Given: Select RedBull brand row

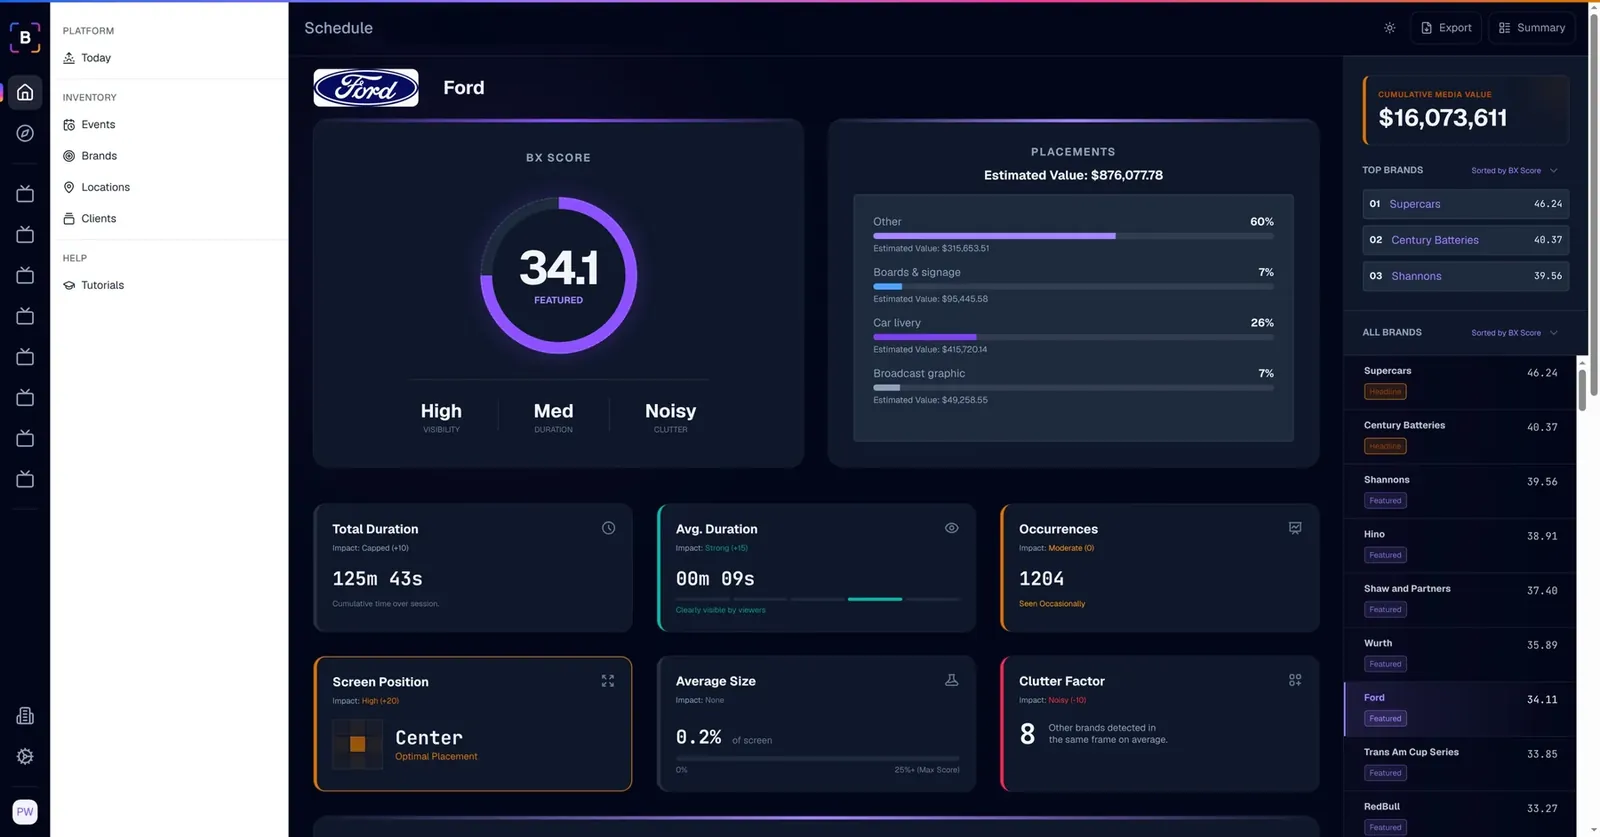Looking at the screenshot, I should 1460,815.
